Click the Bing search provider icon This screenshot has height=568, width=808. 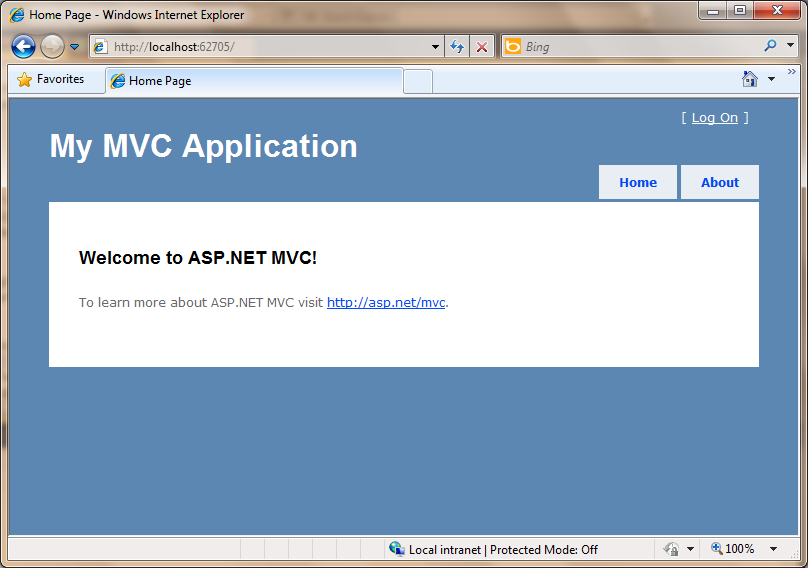513,46
